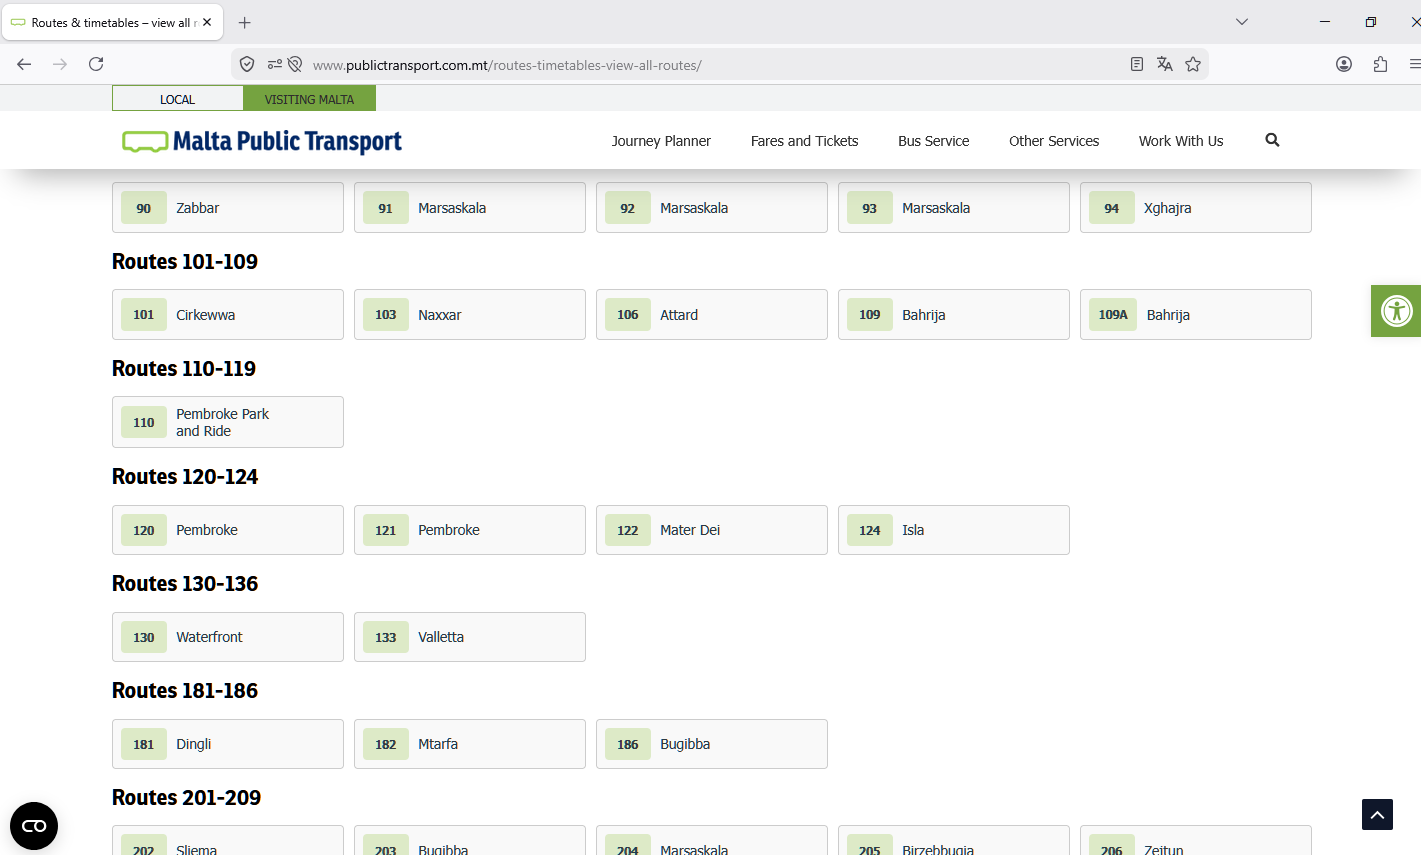Image resolution: width=1421 pixels, height=855 pixels.
Task: Open route 91 Marsaskala
Action: [x=470, y=208]
